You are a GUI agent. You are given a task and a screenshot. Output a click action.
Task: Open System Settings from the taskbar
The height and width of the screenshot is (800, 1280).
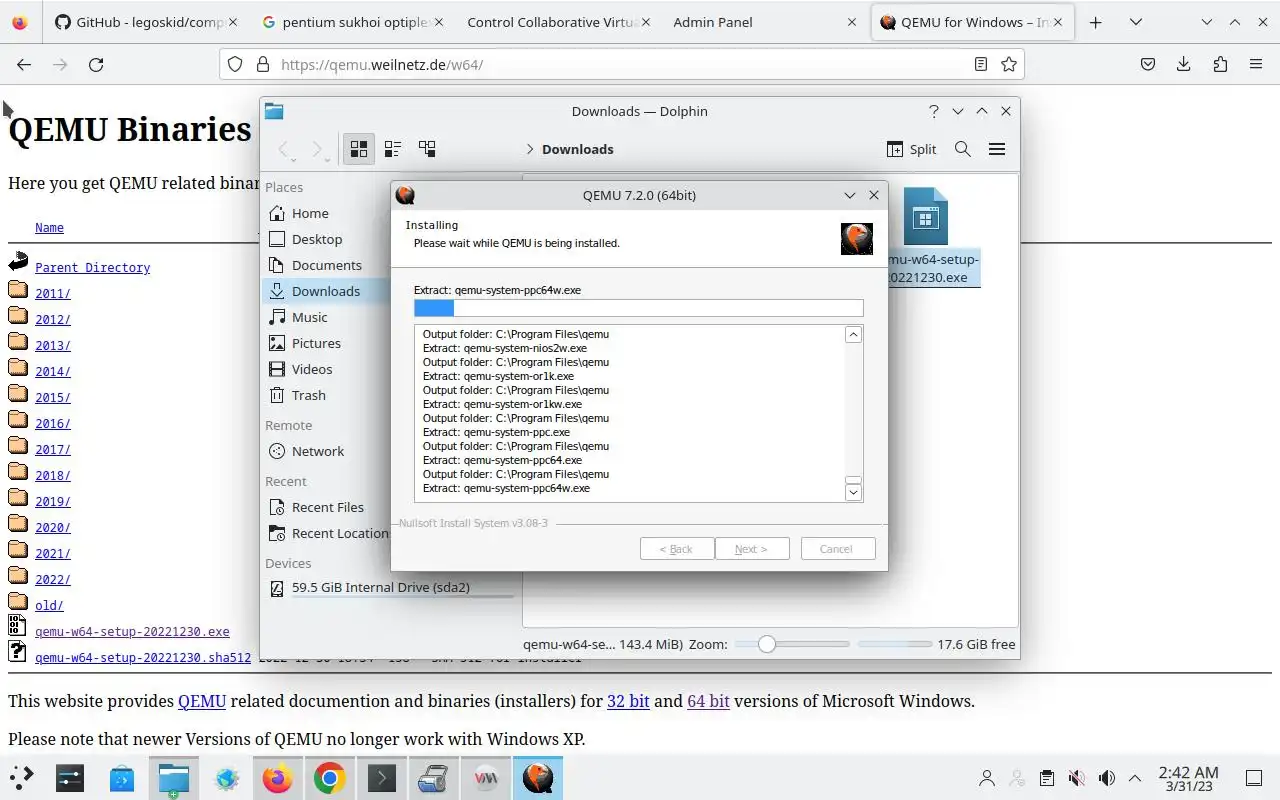pos(70,778)
